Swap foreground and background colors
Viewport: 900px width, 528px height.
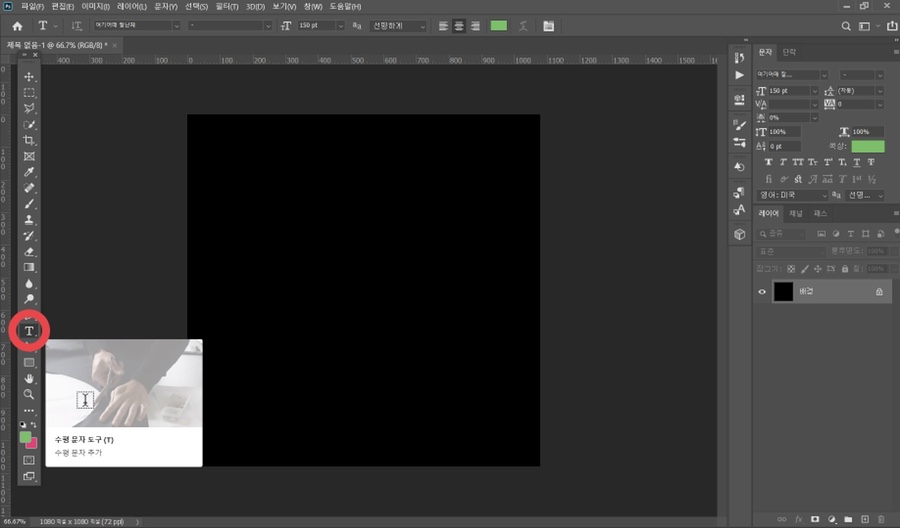coord(34,425)
